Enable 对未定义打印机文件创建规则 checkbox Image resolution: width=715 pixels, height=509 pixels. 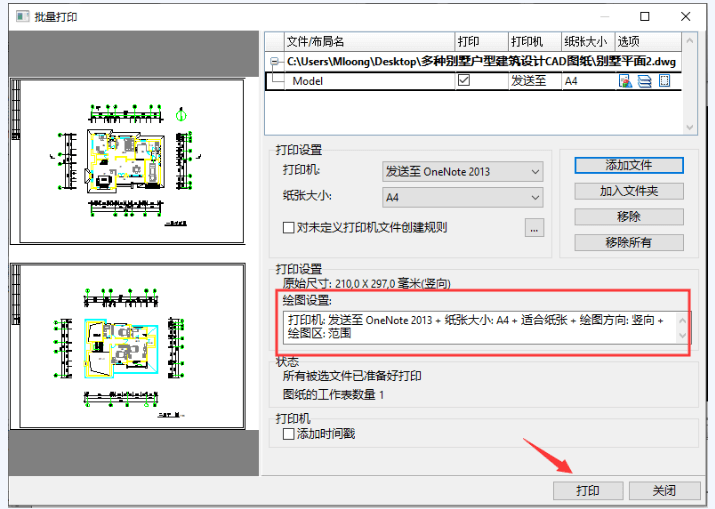[288, 227]
